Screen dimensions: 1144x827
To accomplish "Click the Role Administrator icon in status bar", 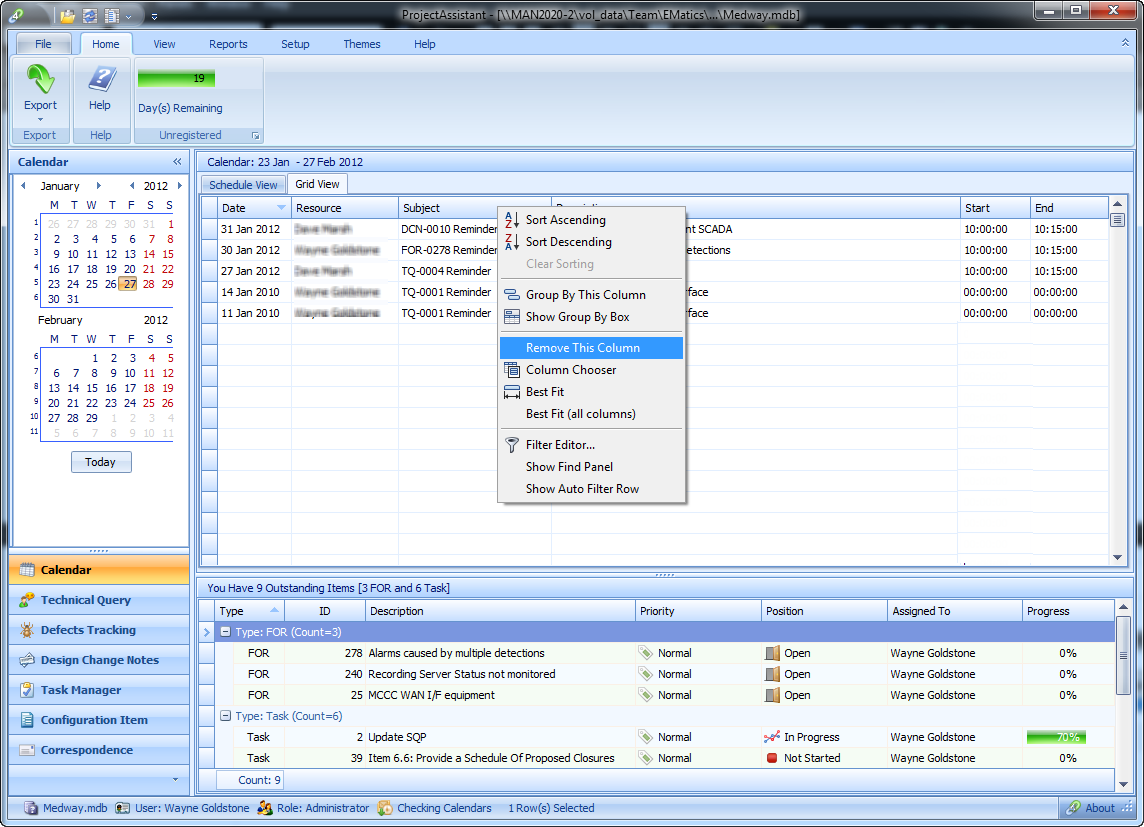I will tap(265, 808).
